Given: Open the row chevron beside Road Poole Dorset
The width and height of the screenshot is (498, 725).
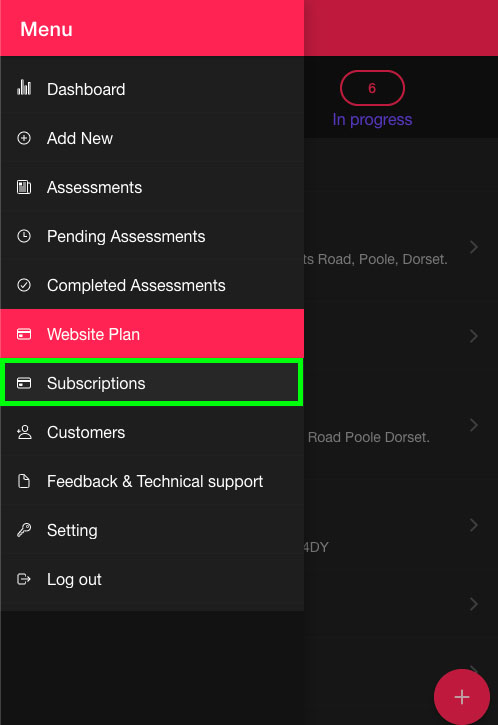Looking at the screenshot, I should [x=473, y=425].
